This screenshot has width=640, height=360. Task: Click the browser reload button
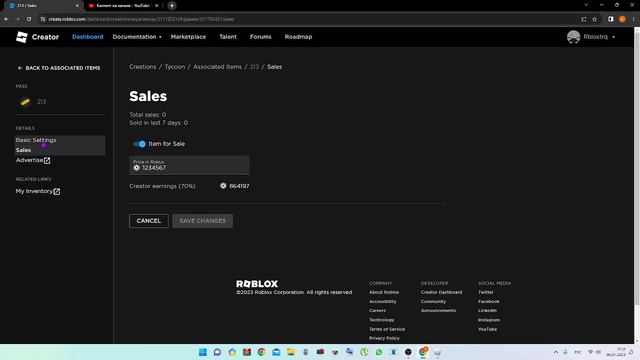(29, 19)
